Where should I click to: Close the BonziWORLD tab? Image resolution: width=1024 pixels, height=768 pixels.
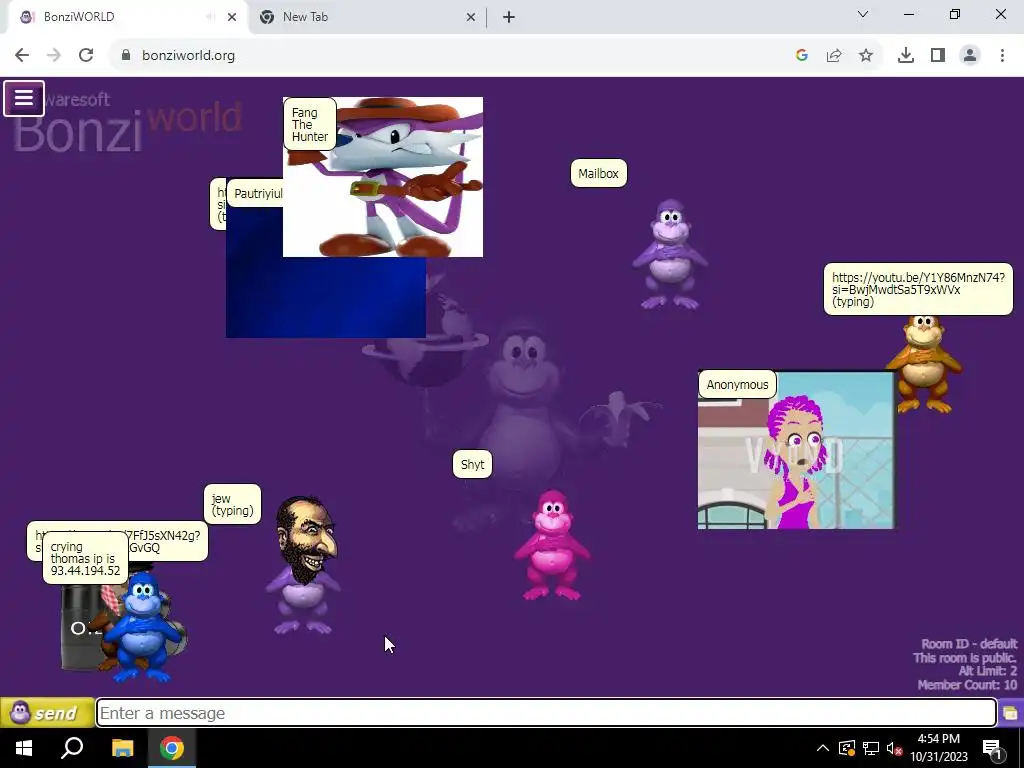[x=232, y=17]
